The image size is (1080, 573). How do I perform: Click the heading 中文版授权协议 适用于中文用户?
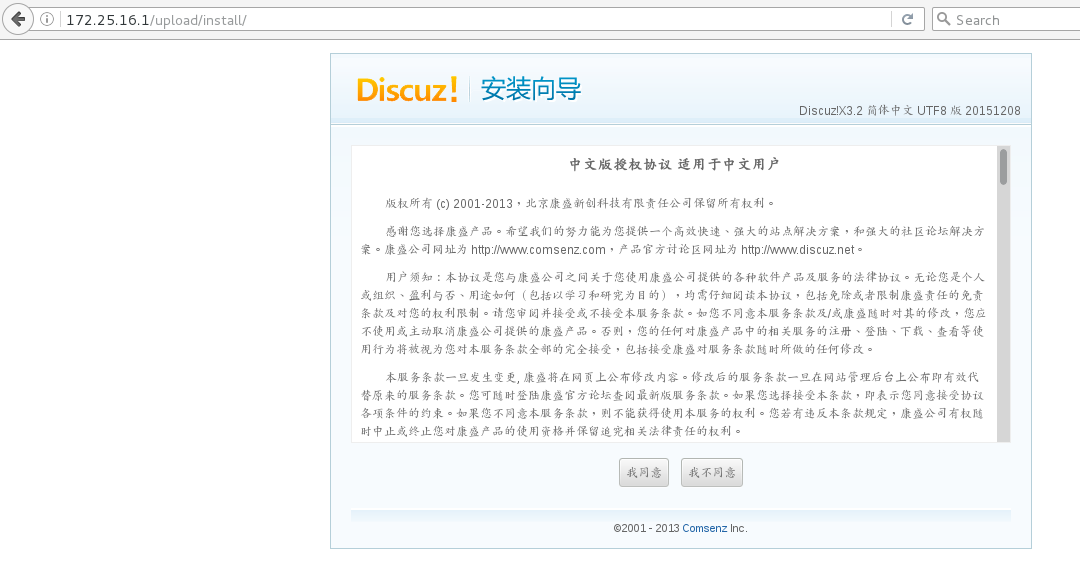tap(674, 164)
